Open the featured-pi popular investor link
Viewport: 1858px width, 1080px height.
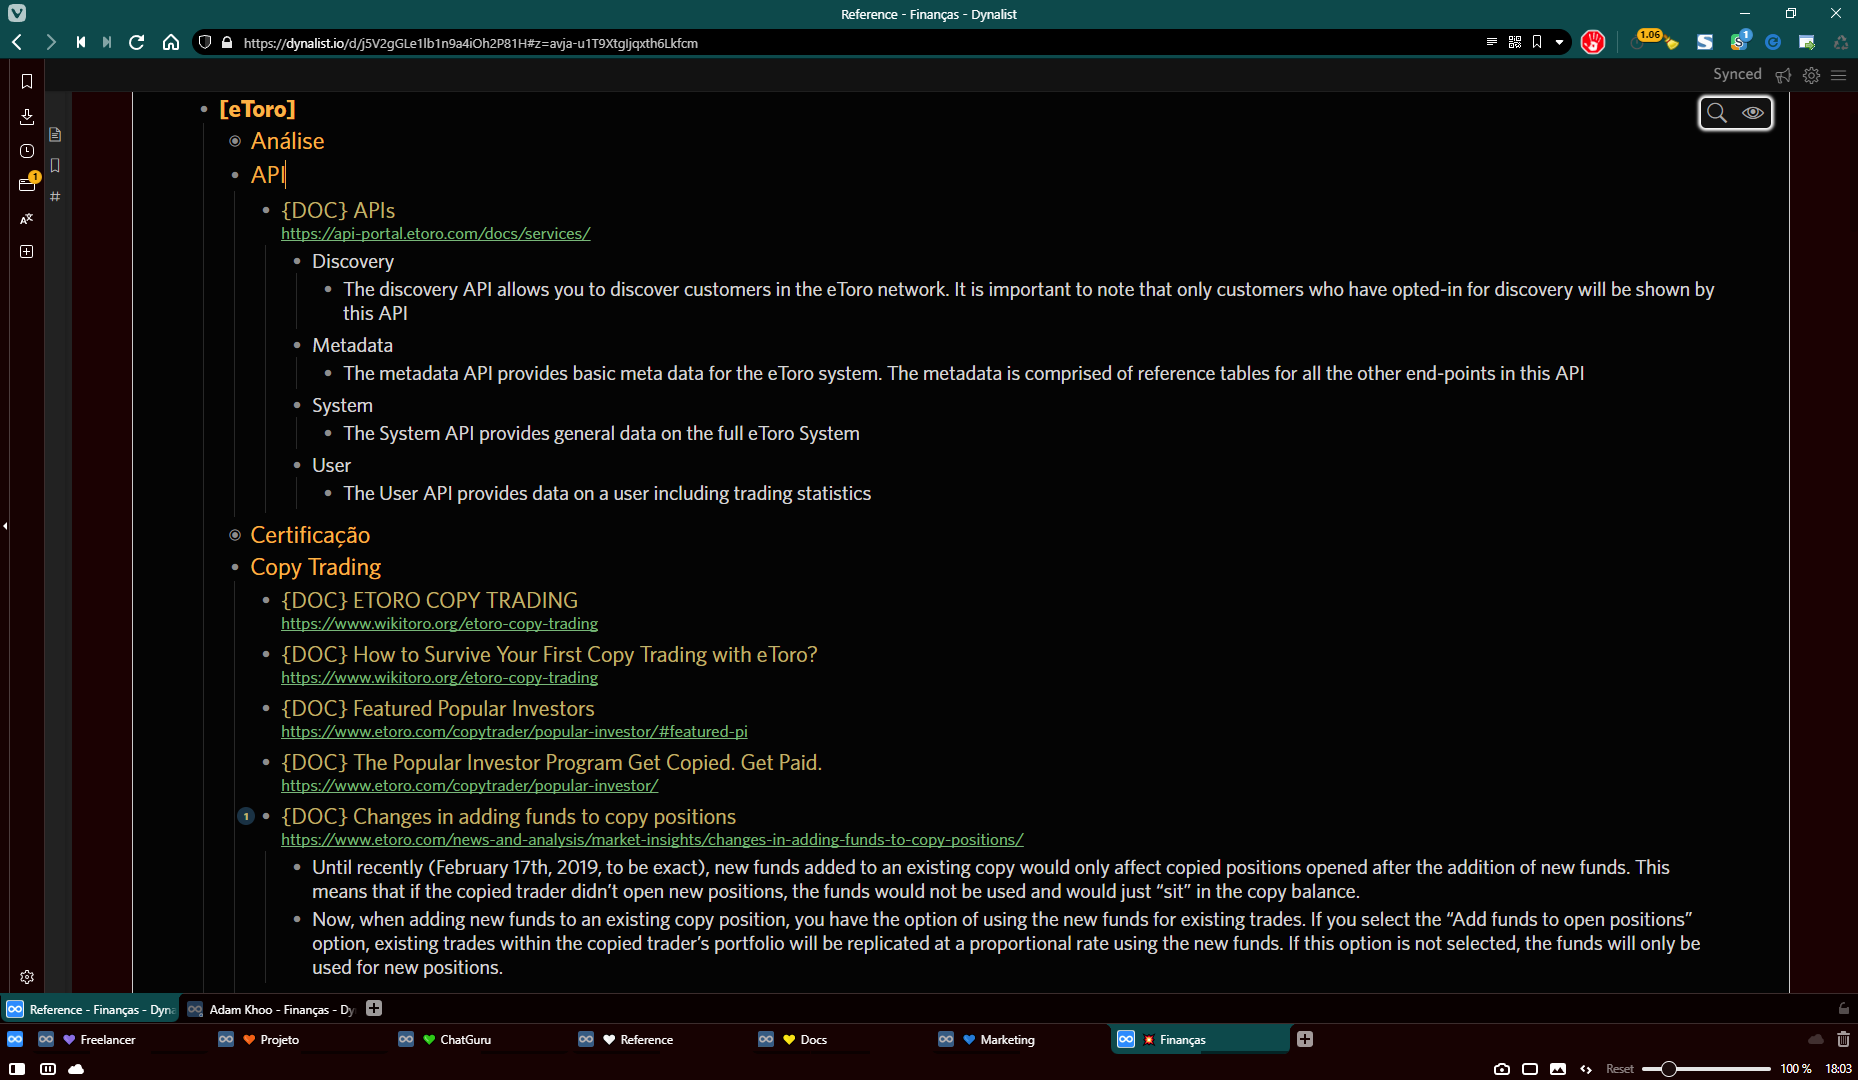[x=514, y=732]
